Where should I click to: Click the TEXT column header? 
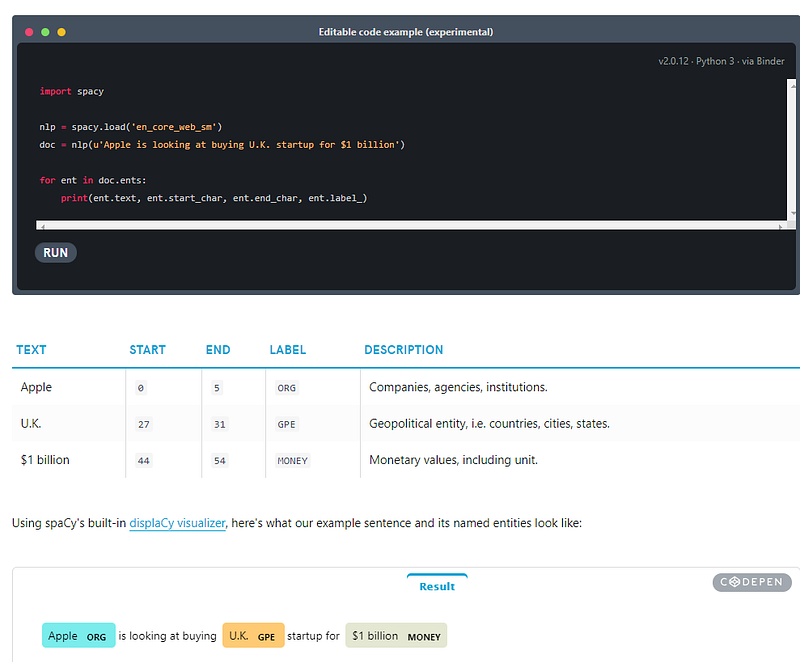click(31, 350)
